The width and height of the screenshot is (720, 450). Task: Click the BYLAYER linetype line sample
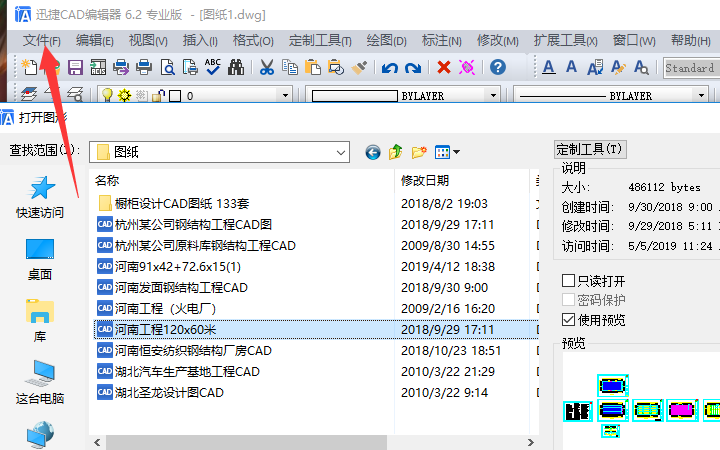click(x=562, y=96)
